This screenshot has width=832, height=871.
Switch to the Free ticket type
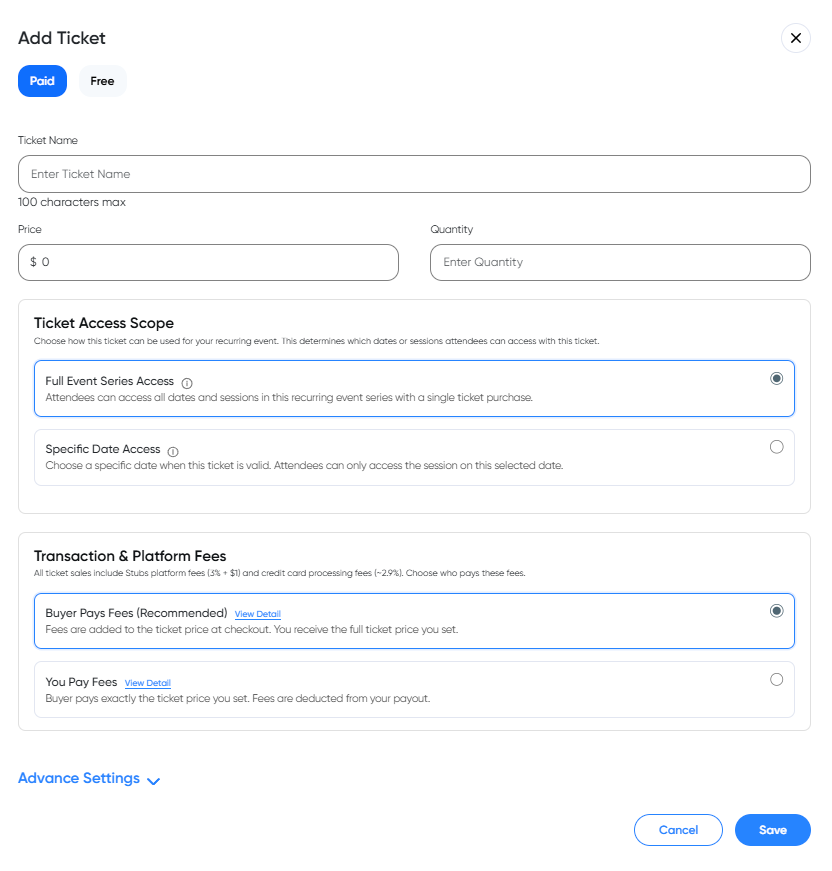click(x=102, y=81)
